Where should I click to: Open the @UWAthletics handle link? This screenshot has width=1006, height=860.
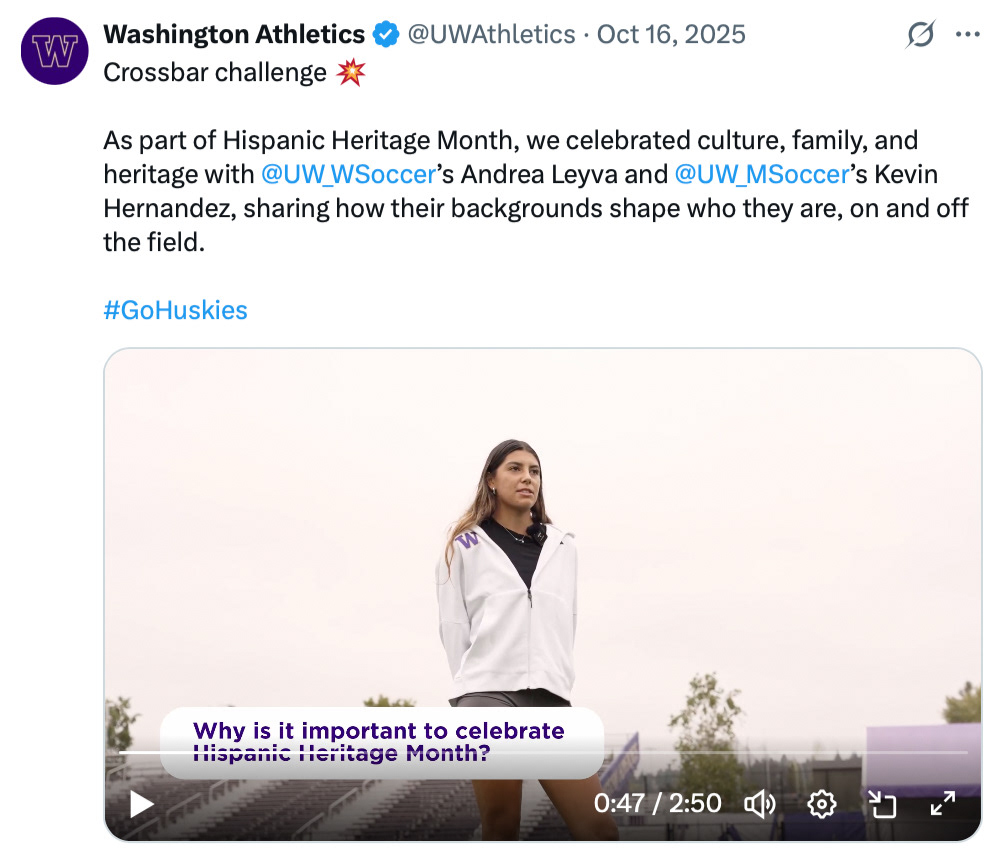pos(490,35)
